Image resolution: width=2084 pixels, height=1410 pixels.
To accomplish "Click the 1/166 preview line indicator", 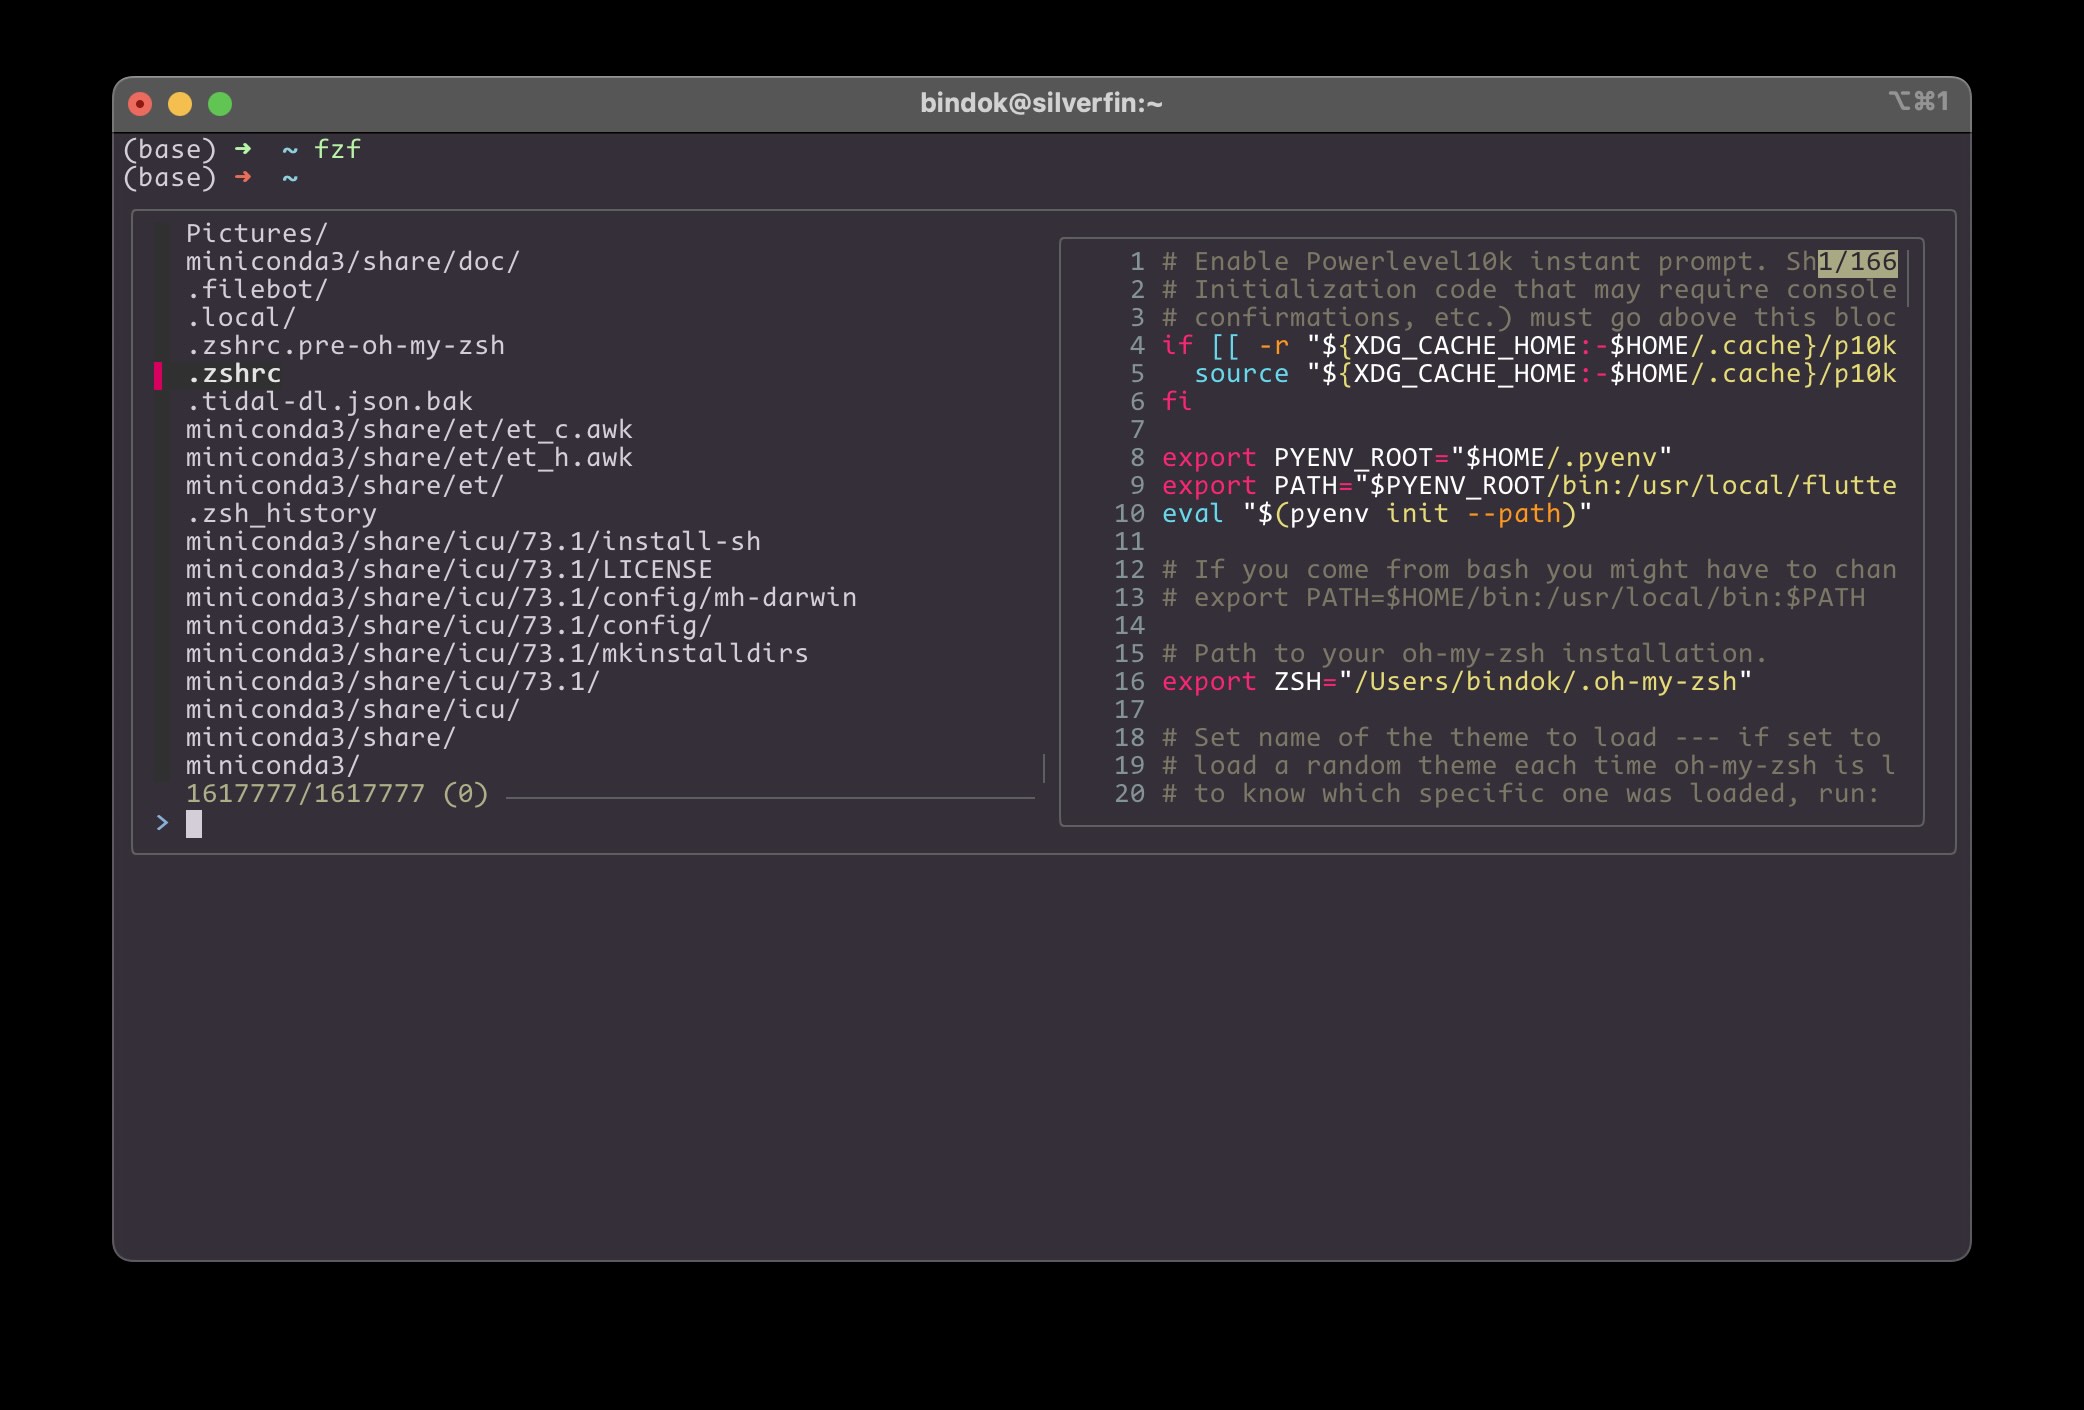I will (1857, 261).
